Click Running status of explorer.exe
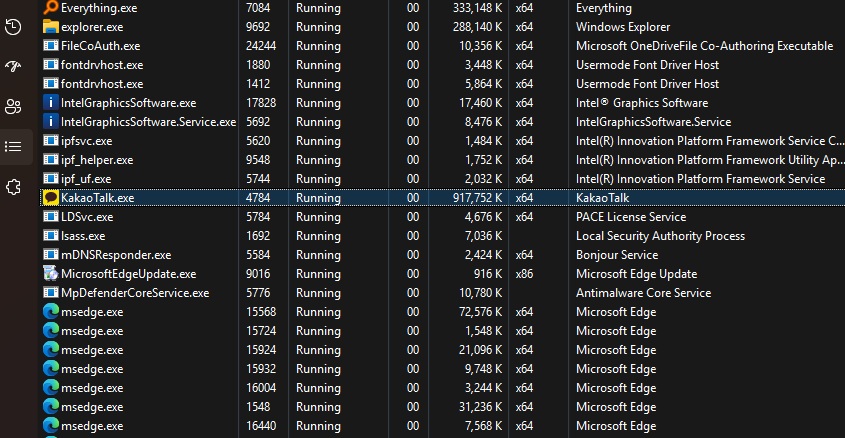845x438 pixels. point(318,27)
